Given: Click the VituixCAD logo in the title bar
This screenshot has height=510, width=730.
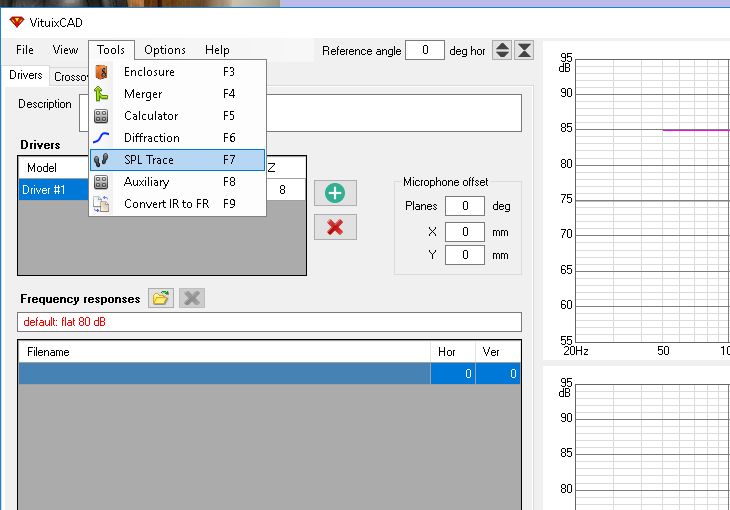Looking at the screenshot, I should (17, 22).
